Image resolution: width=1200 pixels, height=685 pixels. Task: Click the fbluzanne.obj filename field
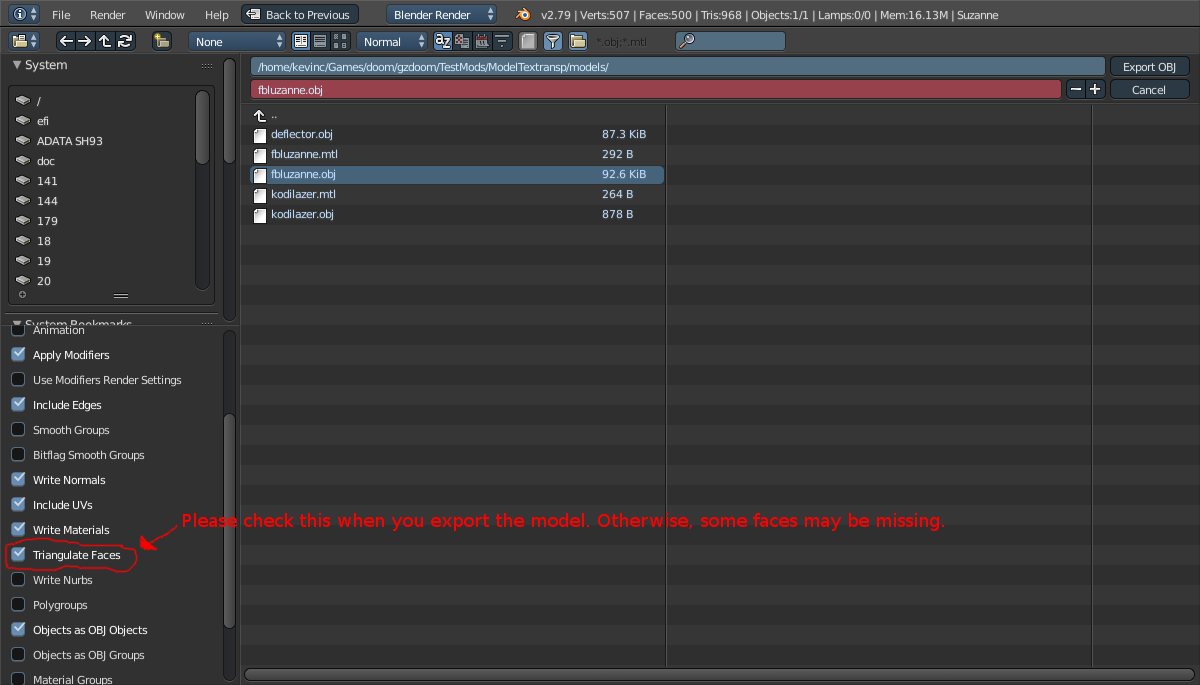[x=656, y=89]
